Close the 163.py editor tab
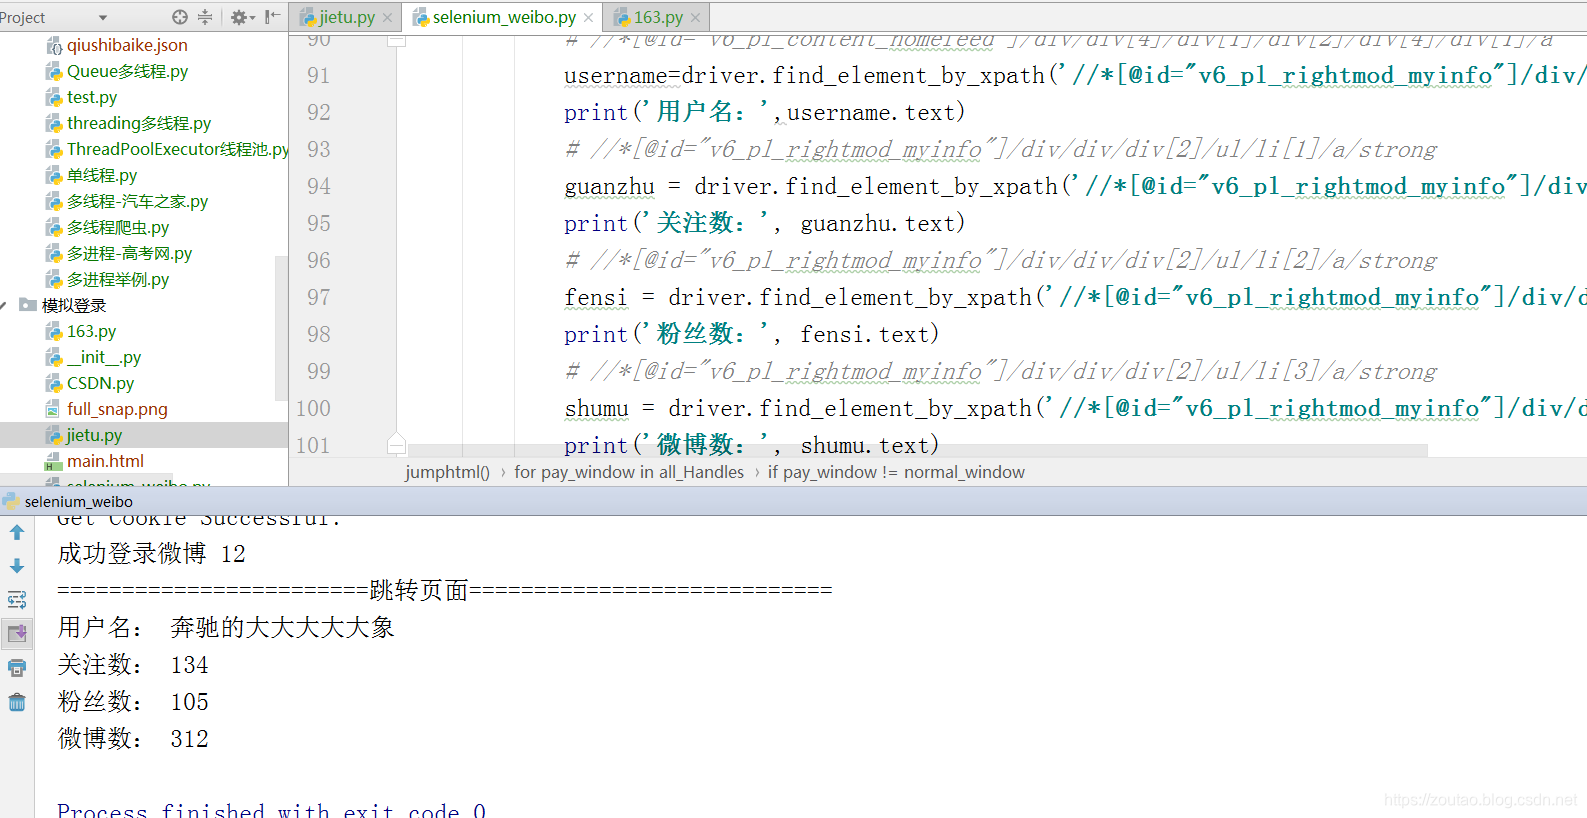 tap(695, 17)
